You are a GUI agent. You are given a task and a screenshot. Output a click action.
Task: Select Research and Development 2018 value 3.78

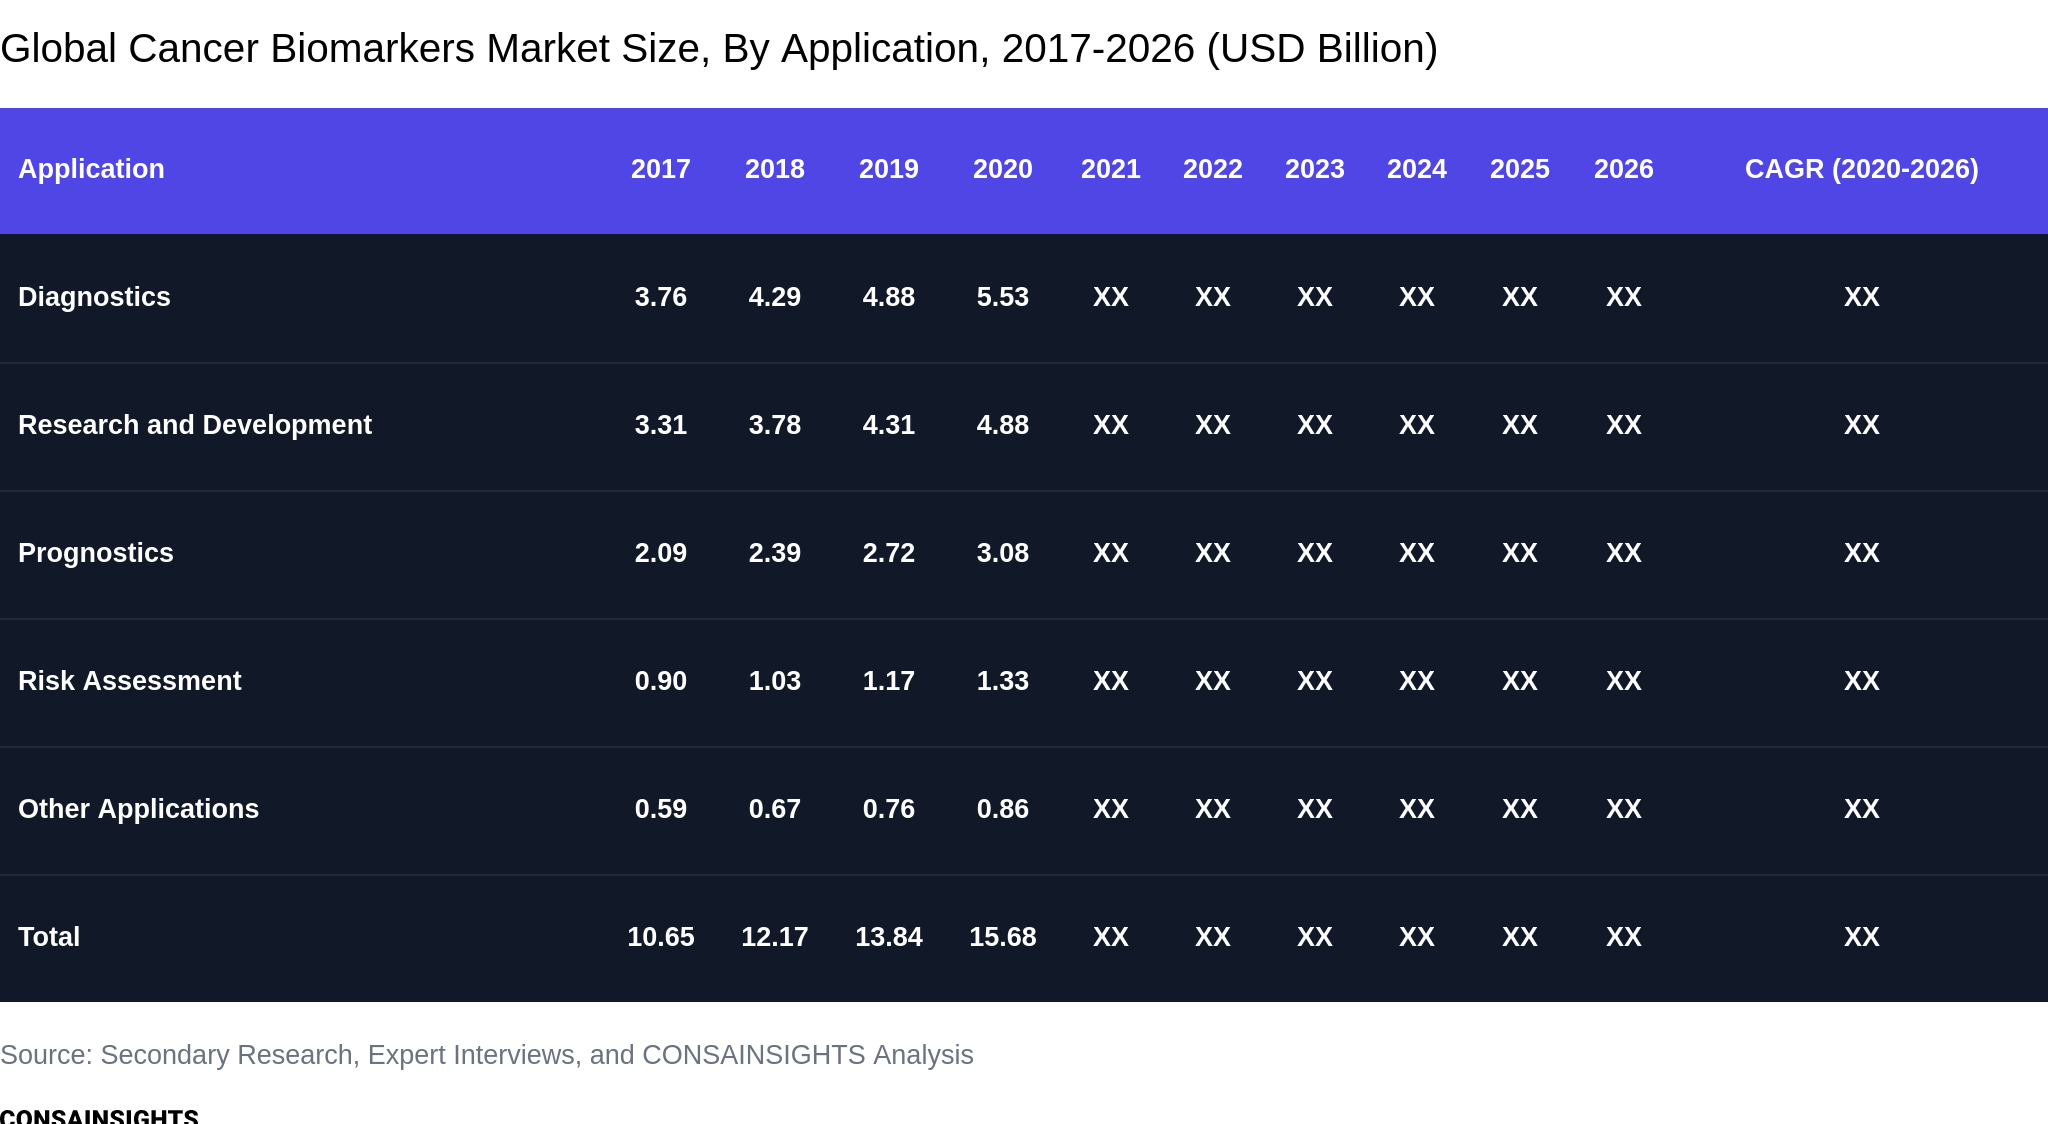(775, 425)
